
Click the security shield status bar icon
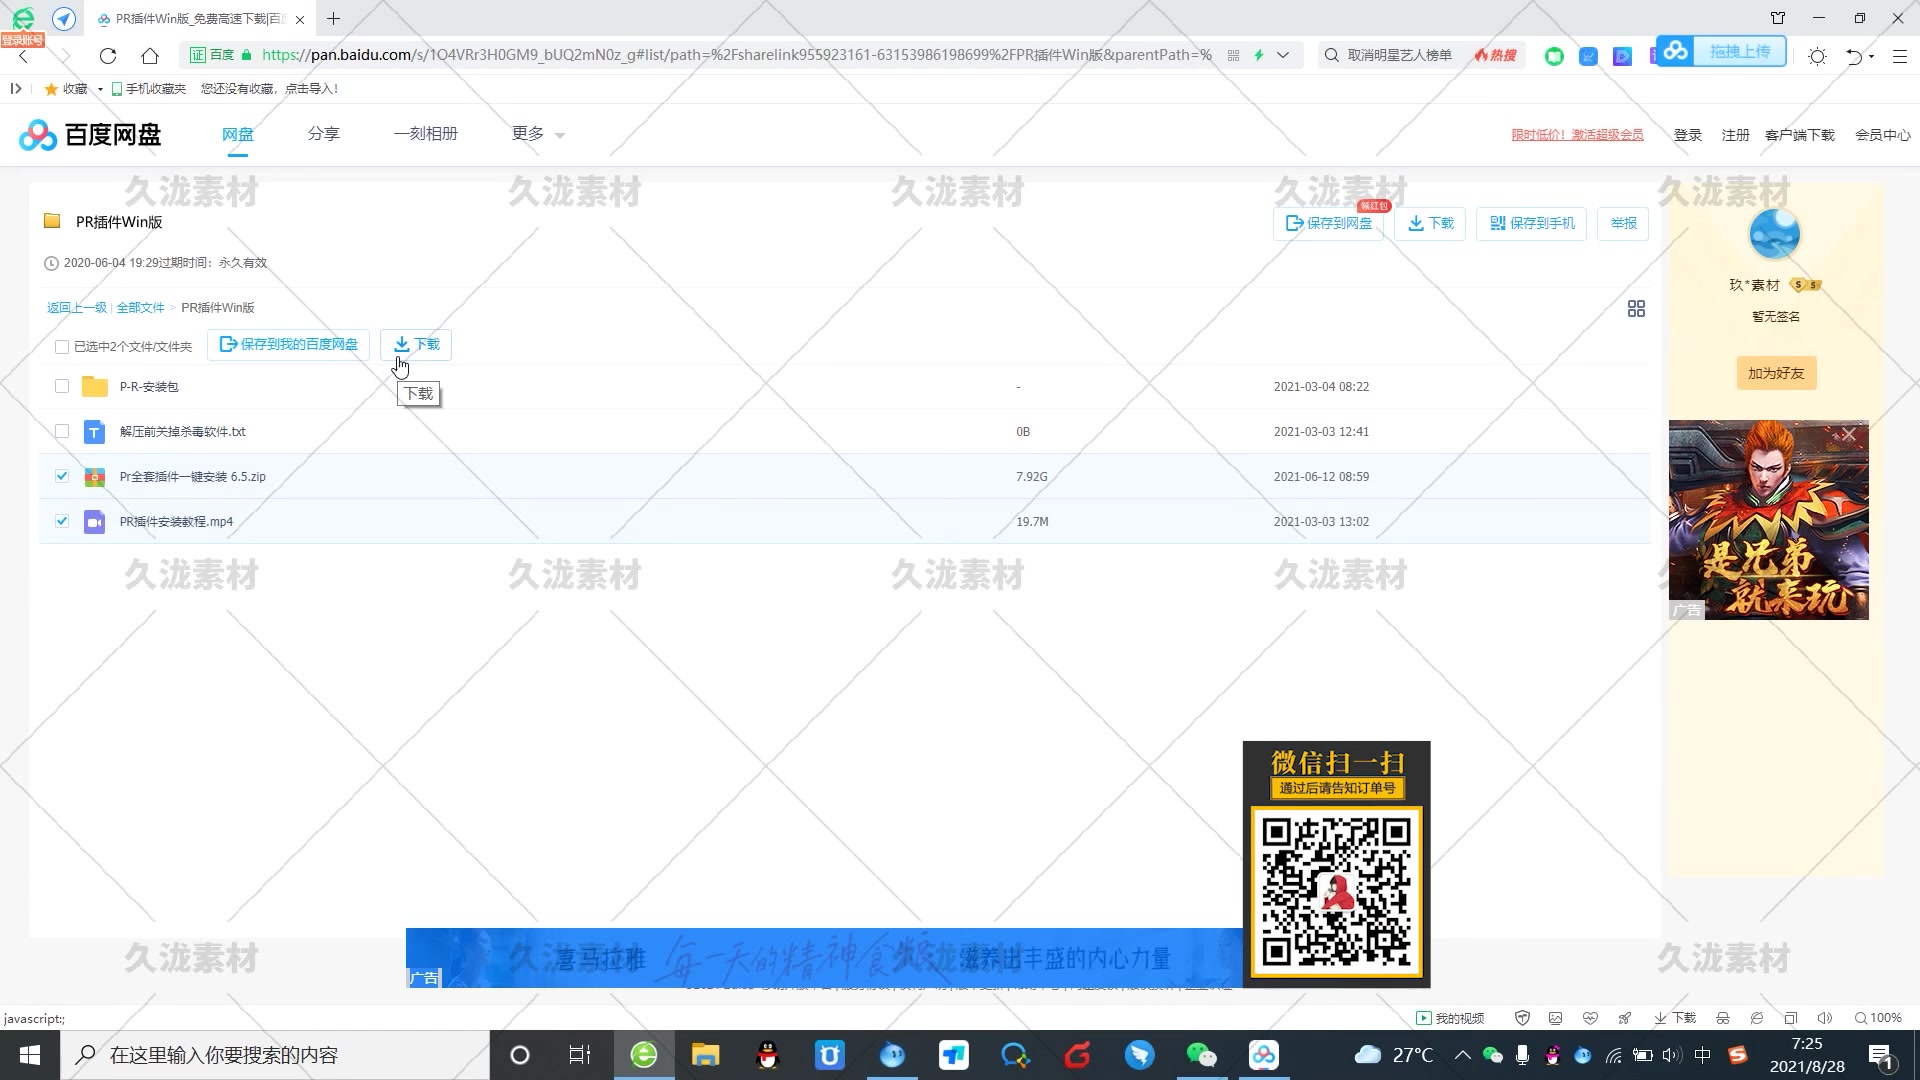[x=1522, y=1018]
